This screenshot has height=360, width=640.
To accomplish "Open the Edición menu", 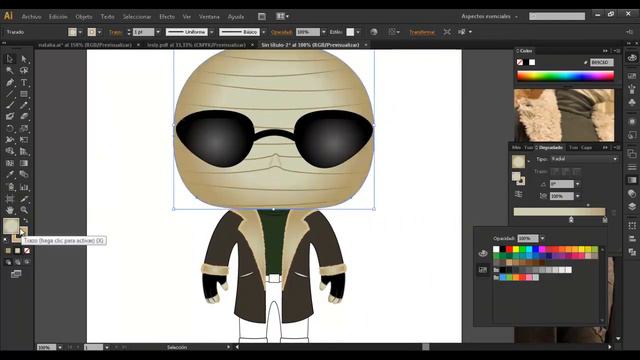I will (58, 17).
